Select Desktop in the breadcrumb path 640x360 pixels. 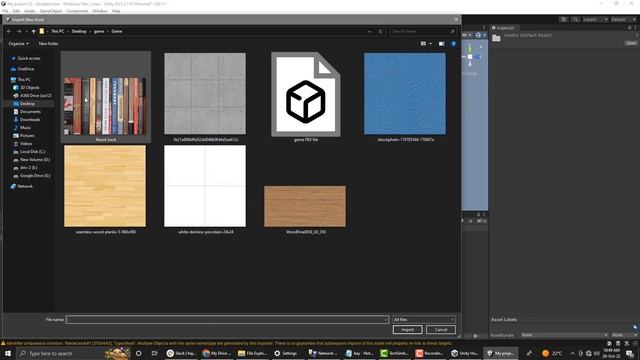pos(79,31)
